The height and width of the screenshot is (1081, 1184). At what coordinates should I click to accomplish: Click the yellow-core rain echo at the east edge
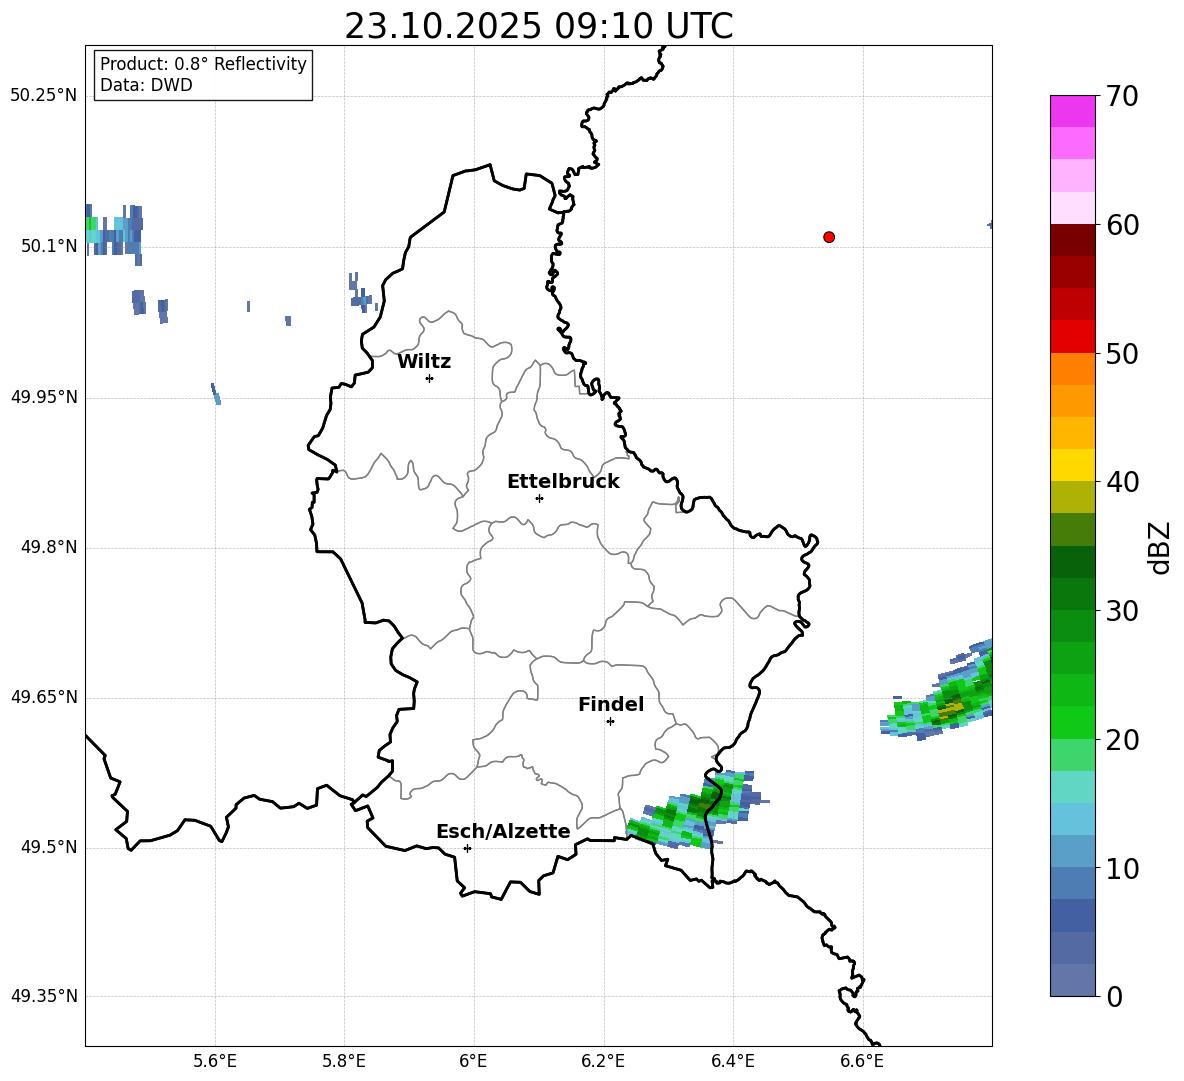coord(950,707)
